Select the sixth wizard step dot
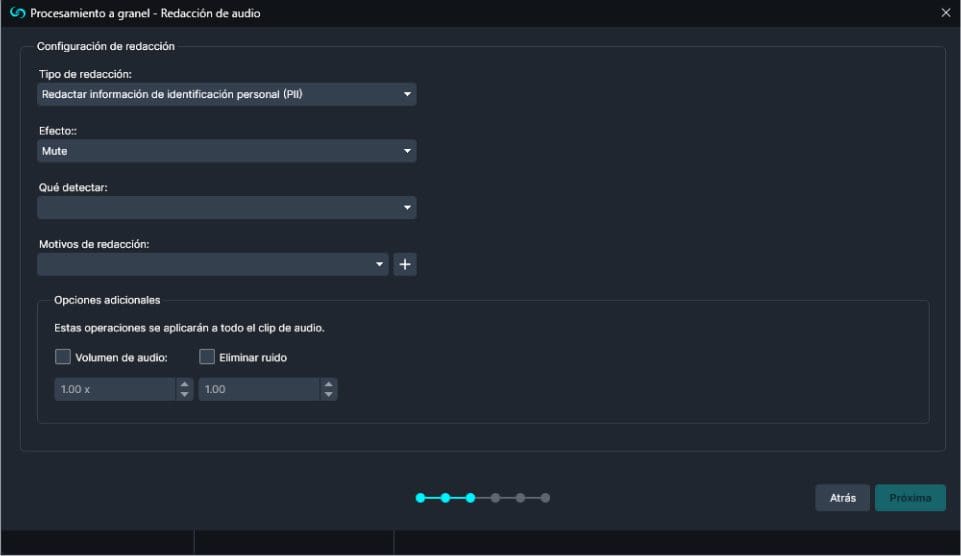The width and height of the screenshot is (961, 556). pyautogui.click(x=545, y=498)
